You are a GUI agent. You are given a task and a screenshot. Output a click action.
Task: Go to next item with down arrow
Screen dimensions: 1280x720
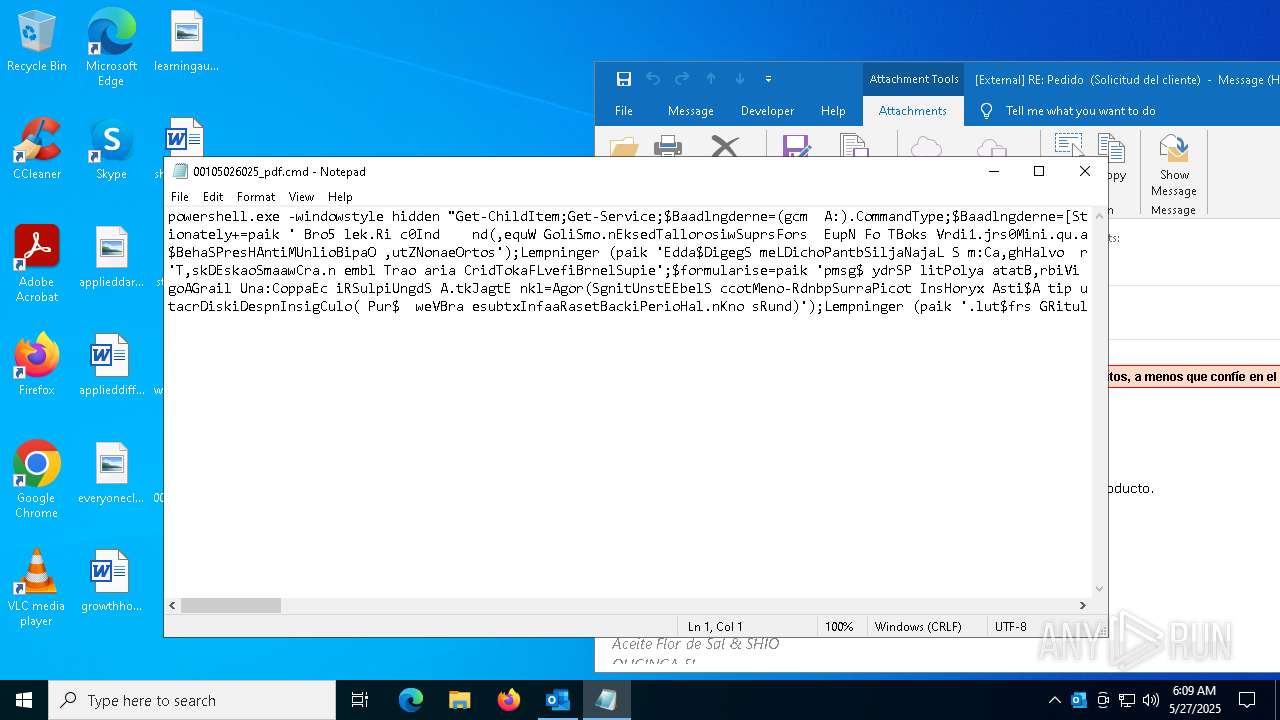point(740,79)
